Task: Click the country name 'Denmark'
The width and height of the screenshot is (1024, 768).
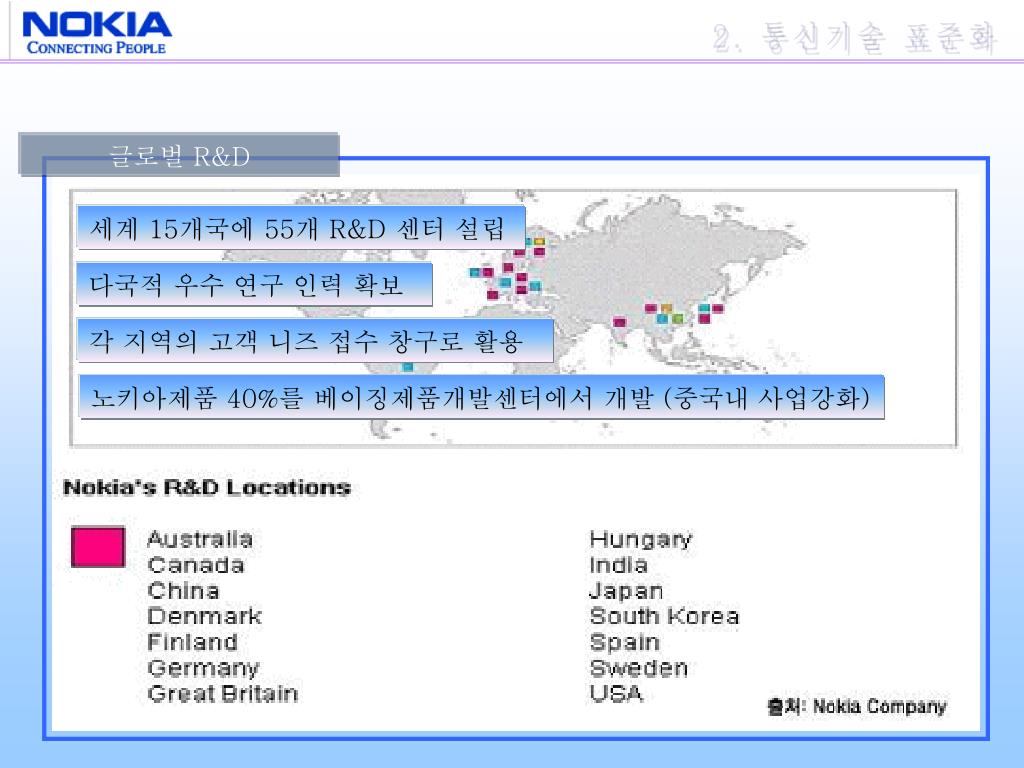Action: (x=204, y=616)
